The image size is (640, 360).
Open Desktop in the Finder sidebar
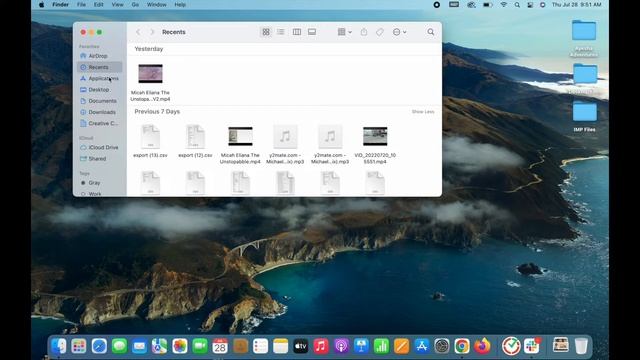99,89
